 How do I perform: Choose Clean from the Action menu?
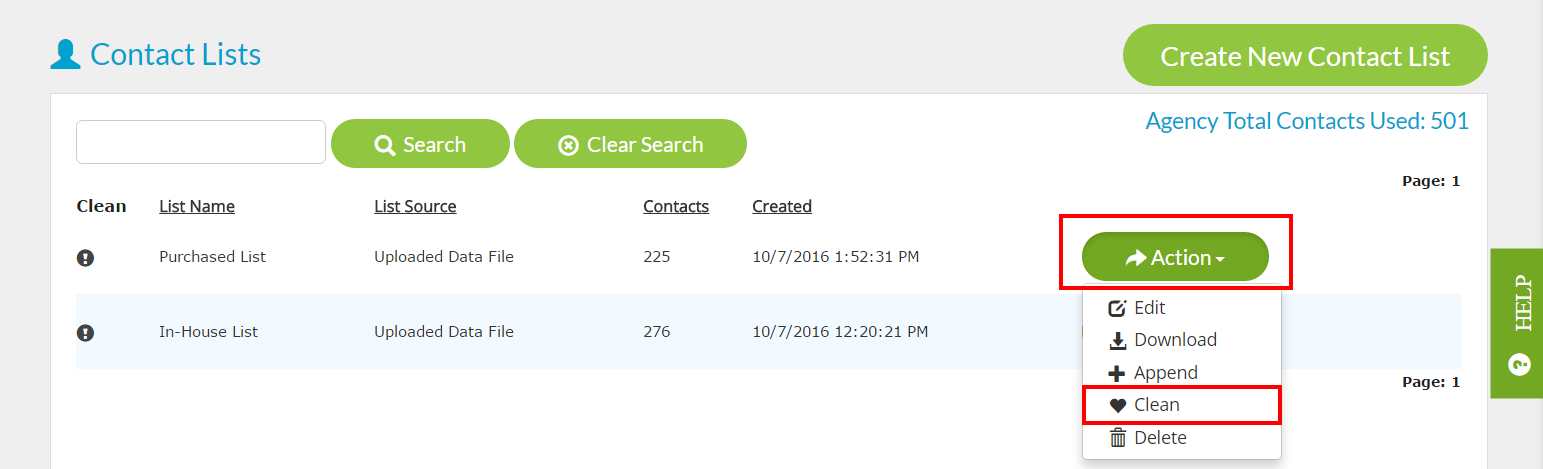tap(1181, 405)
